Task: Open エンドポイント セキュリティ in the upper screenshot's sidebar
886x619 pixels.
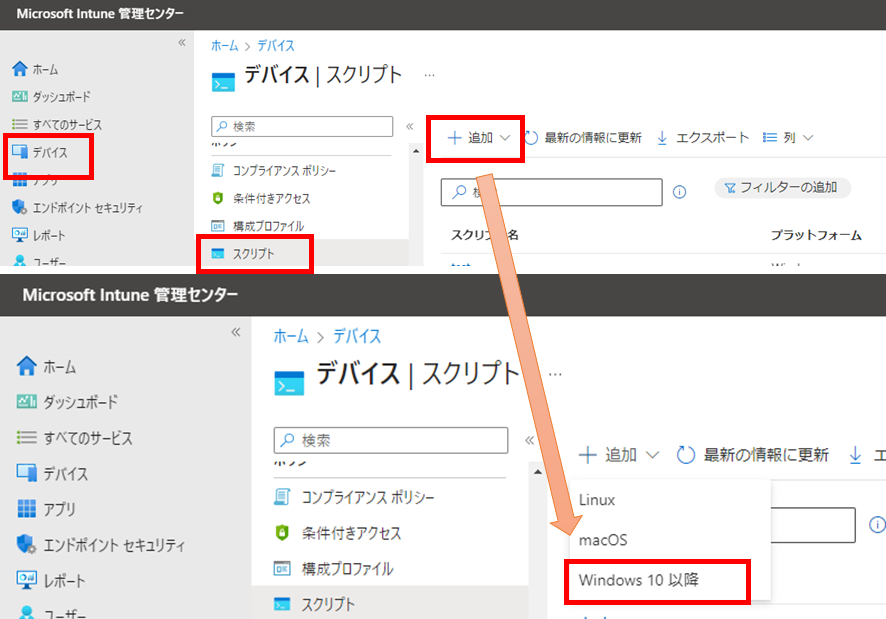Action: pos(77,207)
